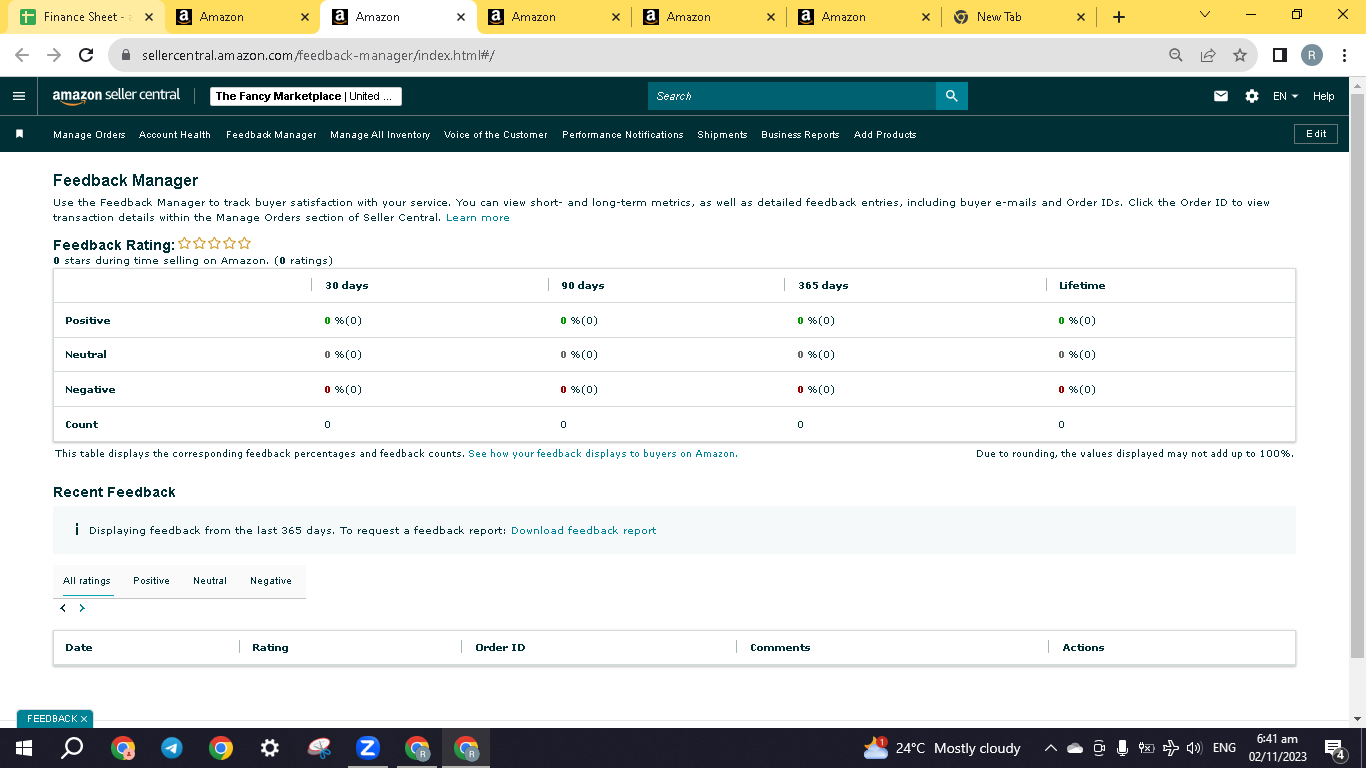
Task: Open the Chrome three-dot menu
Action: [1345, 55]
